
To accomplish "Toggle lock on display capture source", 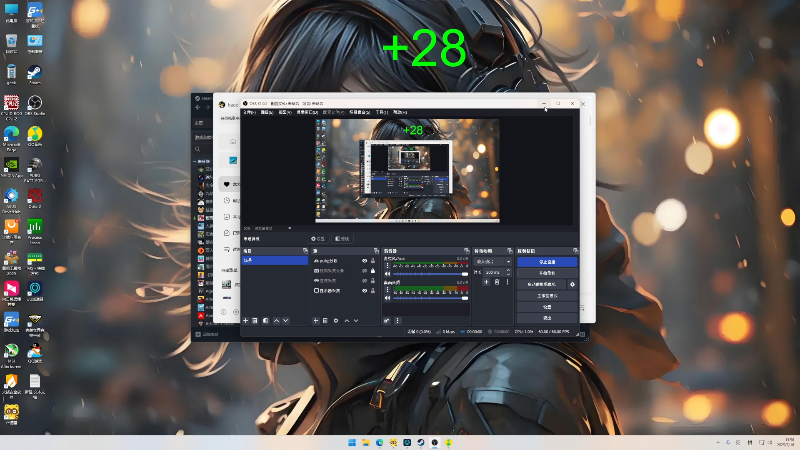I will (x=373, y=290).
